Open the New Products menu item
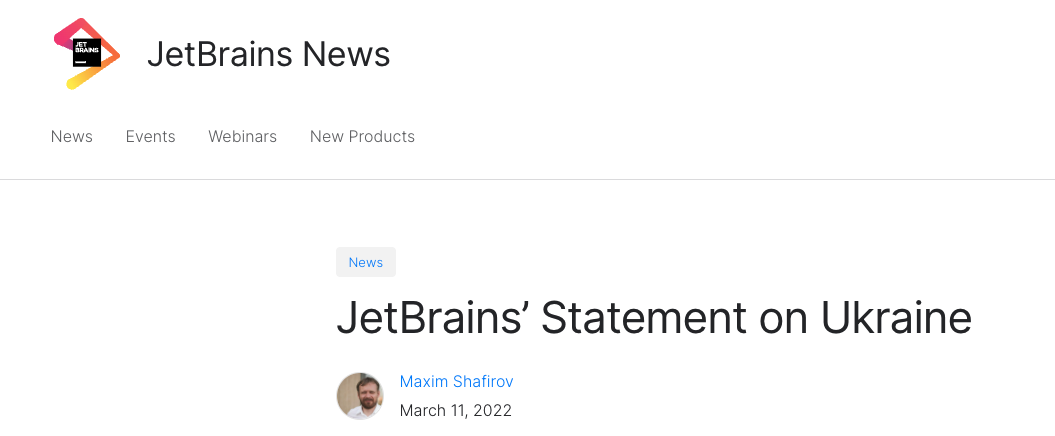This screenshot has width=1055, height=436. 362,137
